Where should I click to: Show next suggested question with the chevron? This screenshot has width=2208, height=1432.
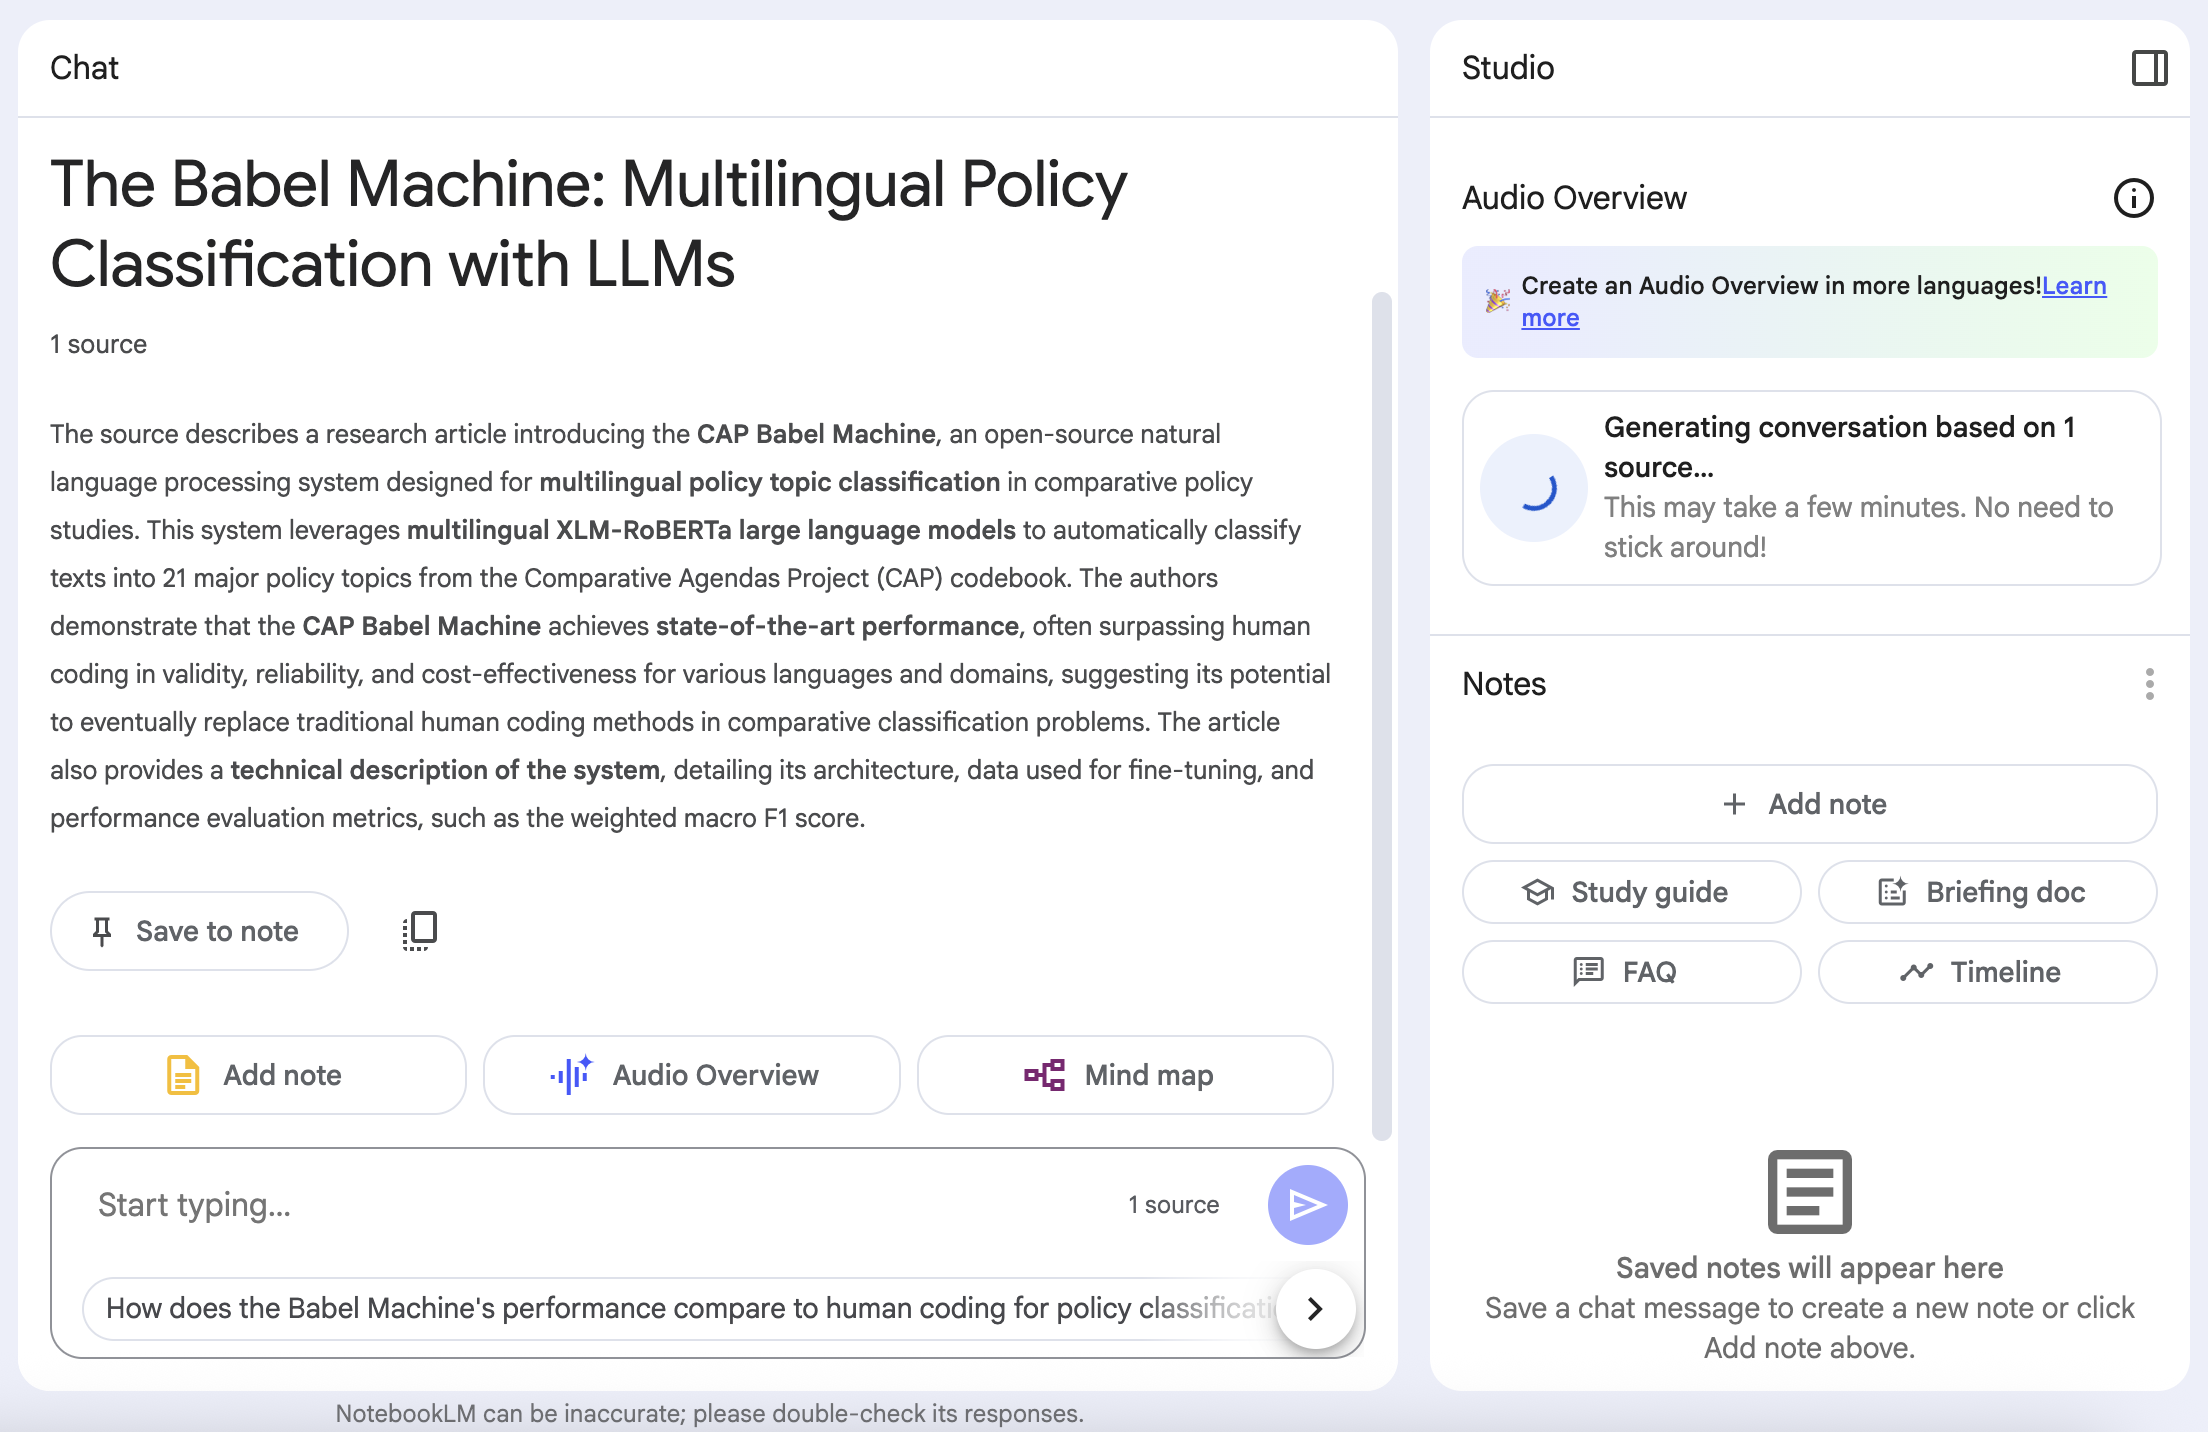(1315, 1308)
